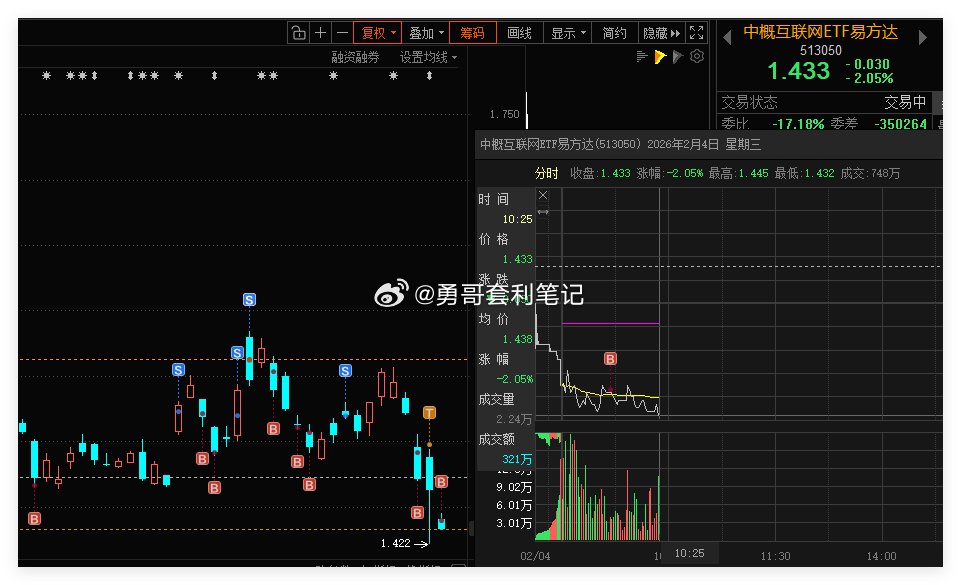961x585 pixels.
Task: Toggle 简约 simplified display mode
Action: coord(613,32)
